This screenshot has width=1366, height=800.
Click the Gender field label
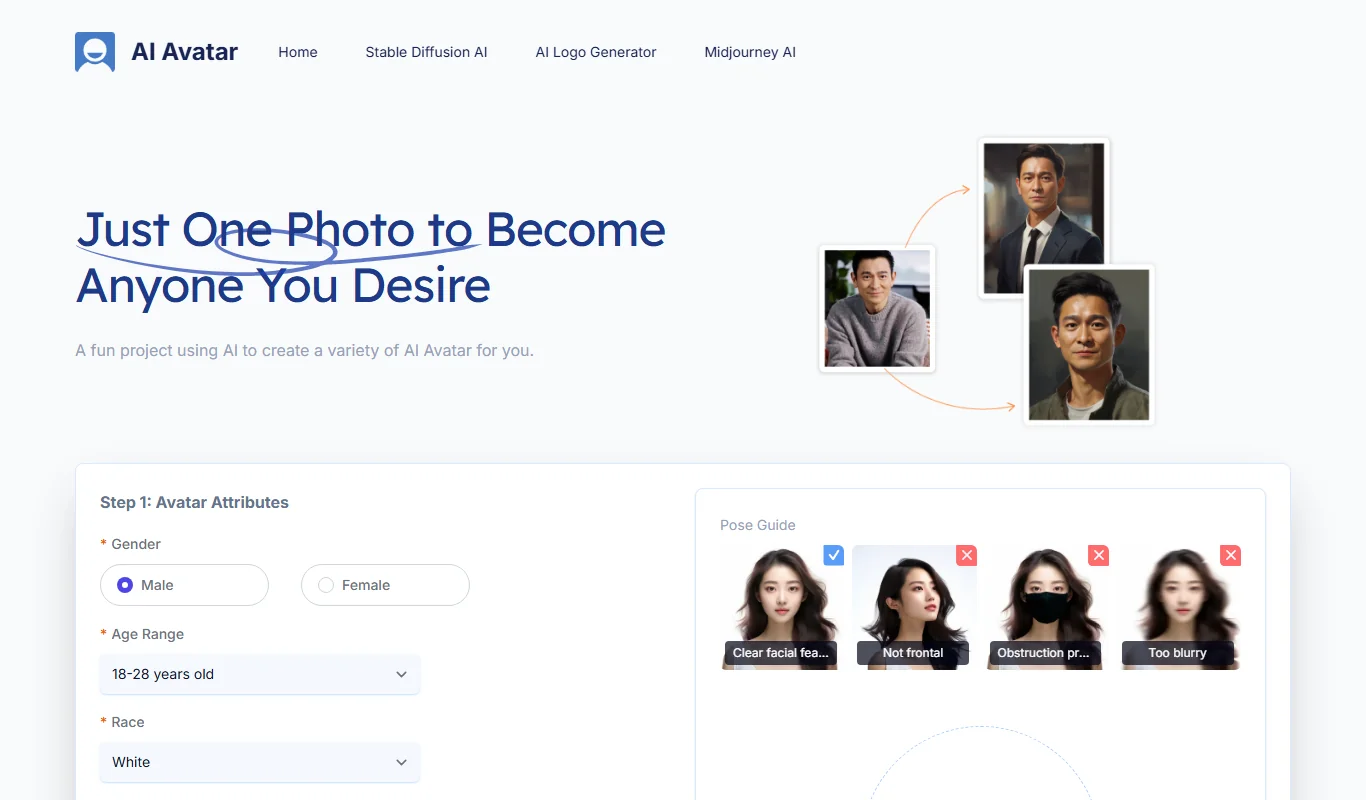click(x=136, y=544)
